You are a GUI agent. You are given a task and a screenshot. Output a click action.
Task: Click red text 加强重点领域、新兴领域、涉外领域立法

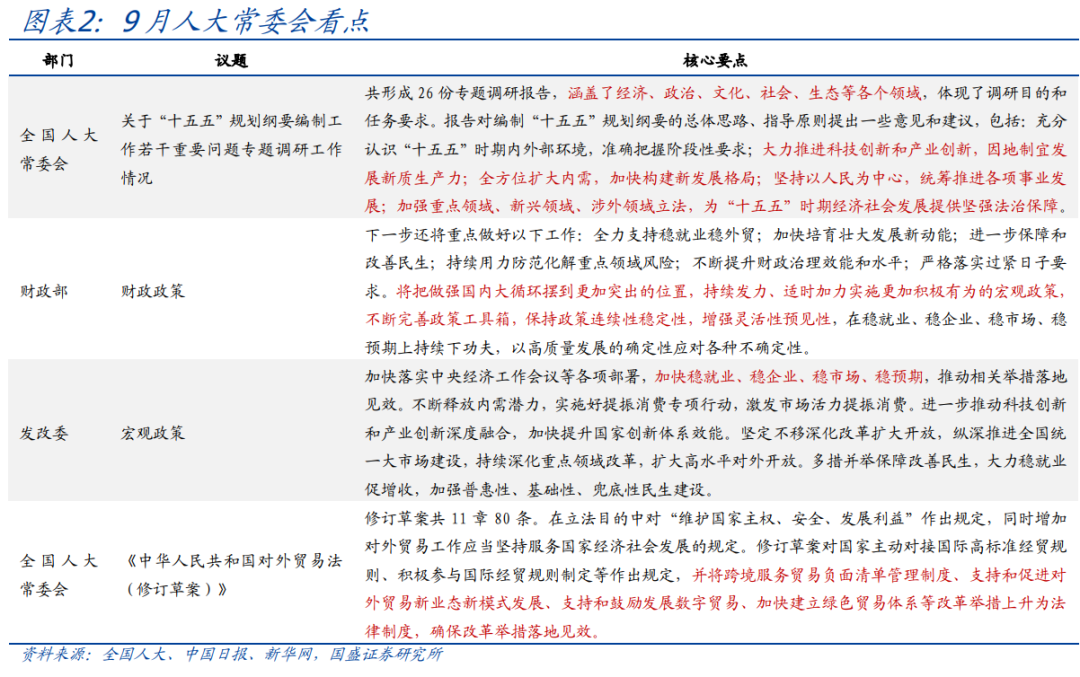(541, 206)
